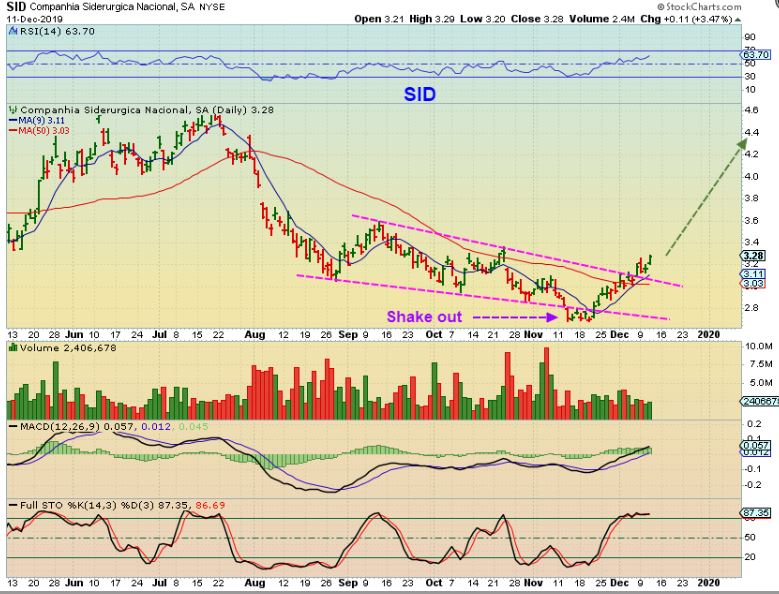Click the Nov label on price panel date axis
The height and width of the screenshot is (594, 779).
(x=533, y=335)
